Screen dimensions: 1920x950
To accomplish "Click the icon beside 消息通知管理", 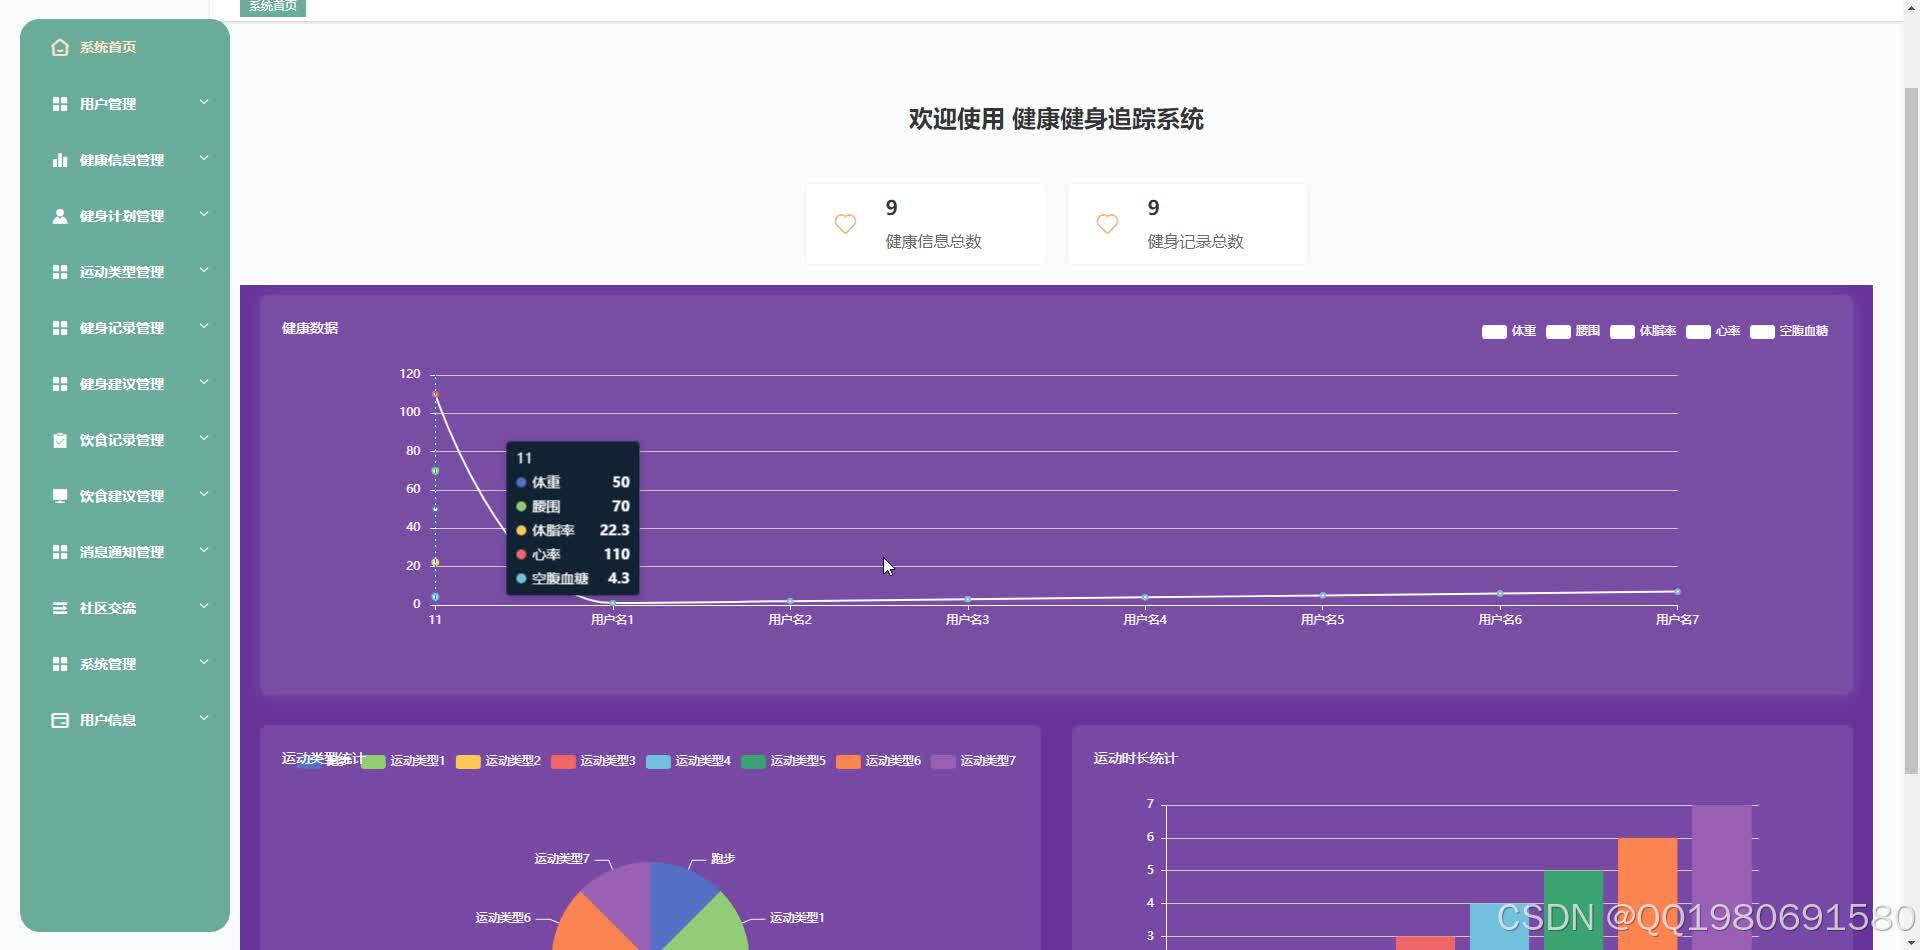I will tap(59, 550).
